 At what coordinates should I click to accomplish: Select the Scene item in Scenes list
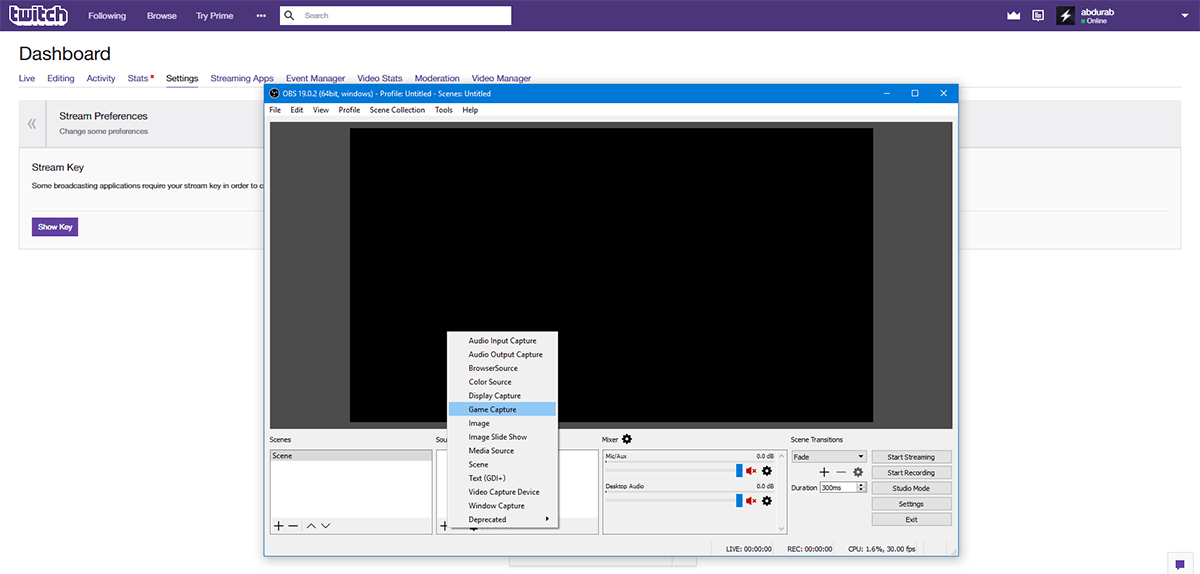[349, 455]
